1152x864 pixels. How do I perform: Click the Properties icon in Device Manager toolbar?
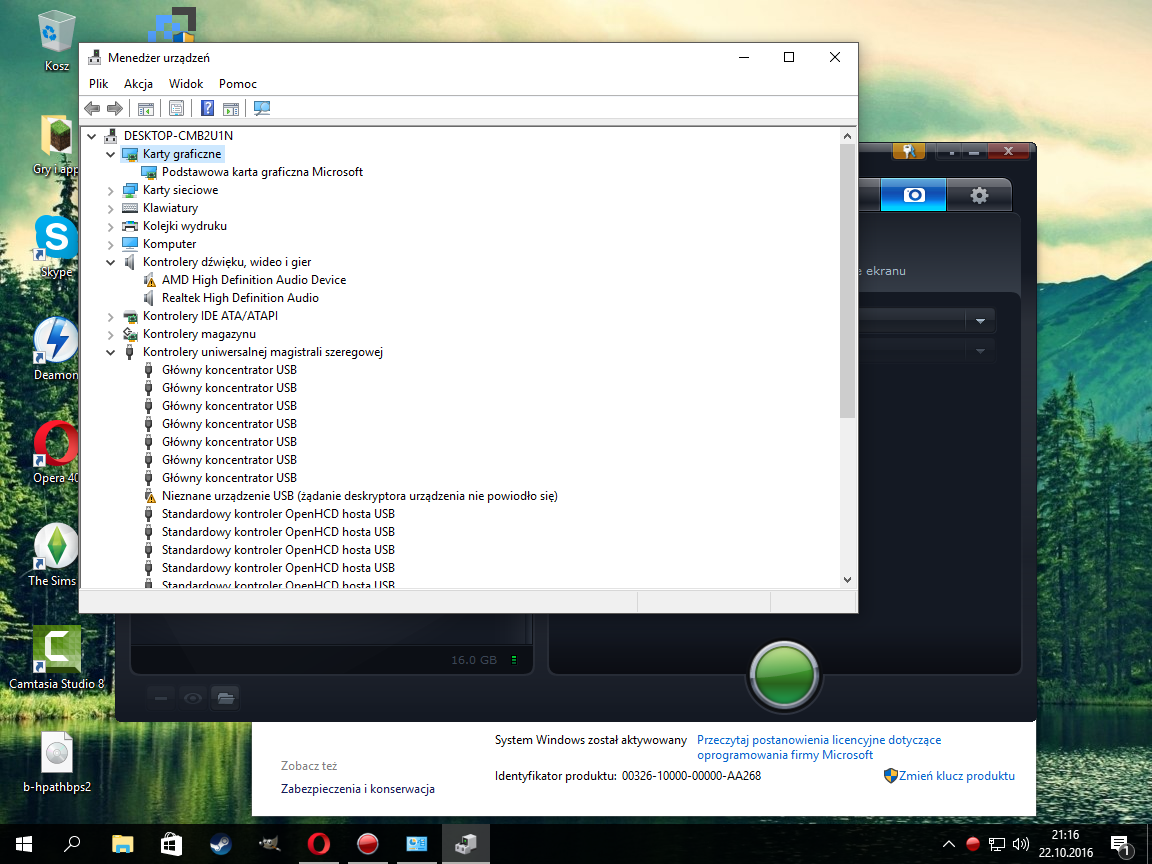[x=176, y=108]
